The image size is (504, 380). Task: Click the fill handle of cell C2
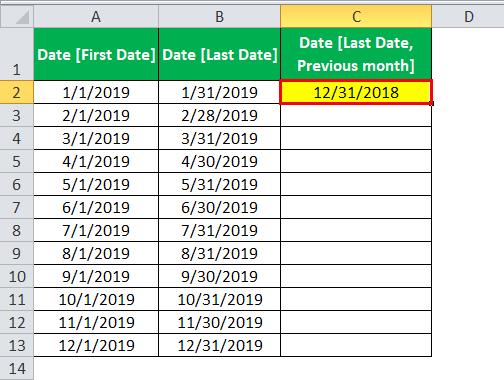(x=432, y=104)
